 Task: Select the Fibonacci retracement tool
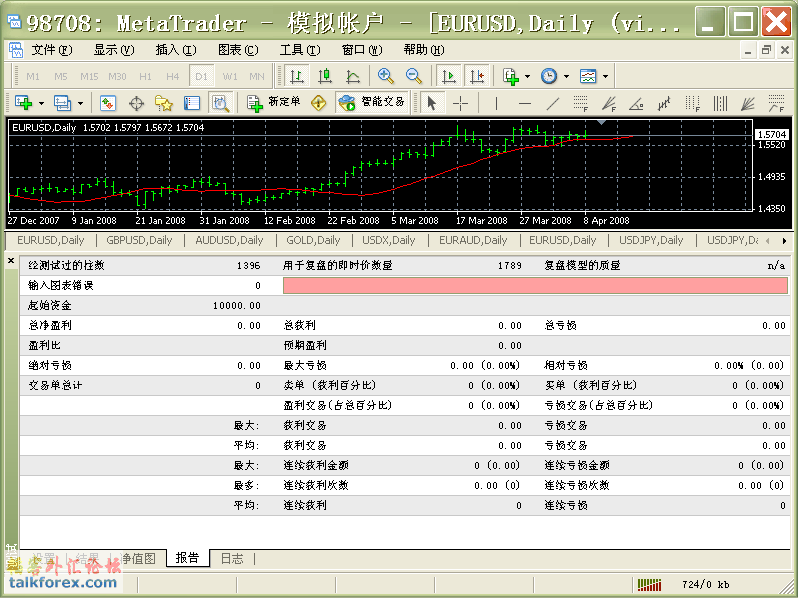point(581,103)
